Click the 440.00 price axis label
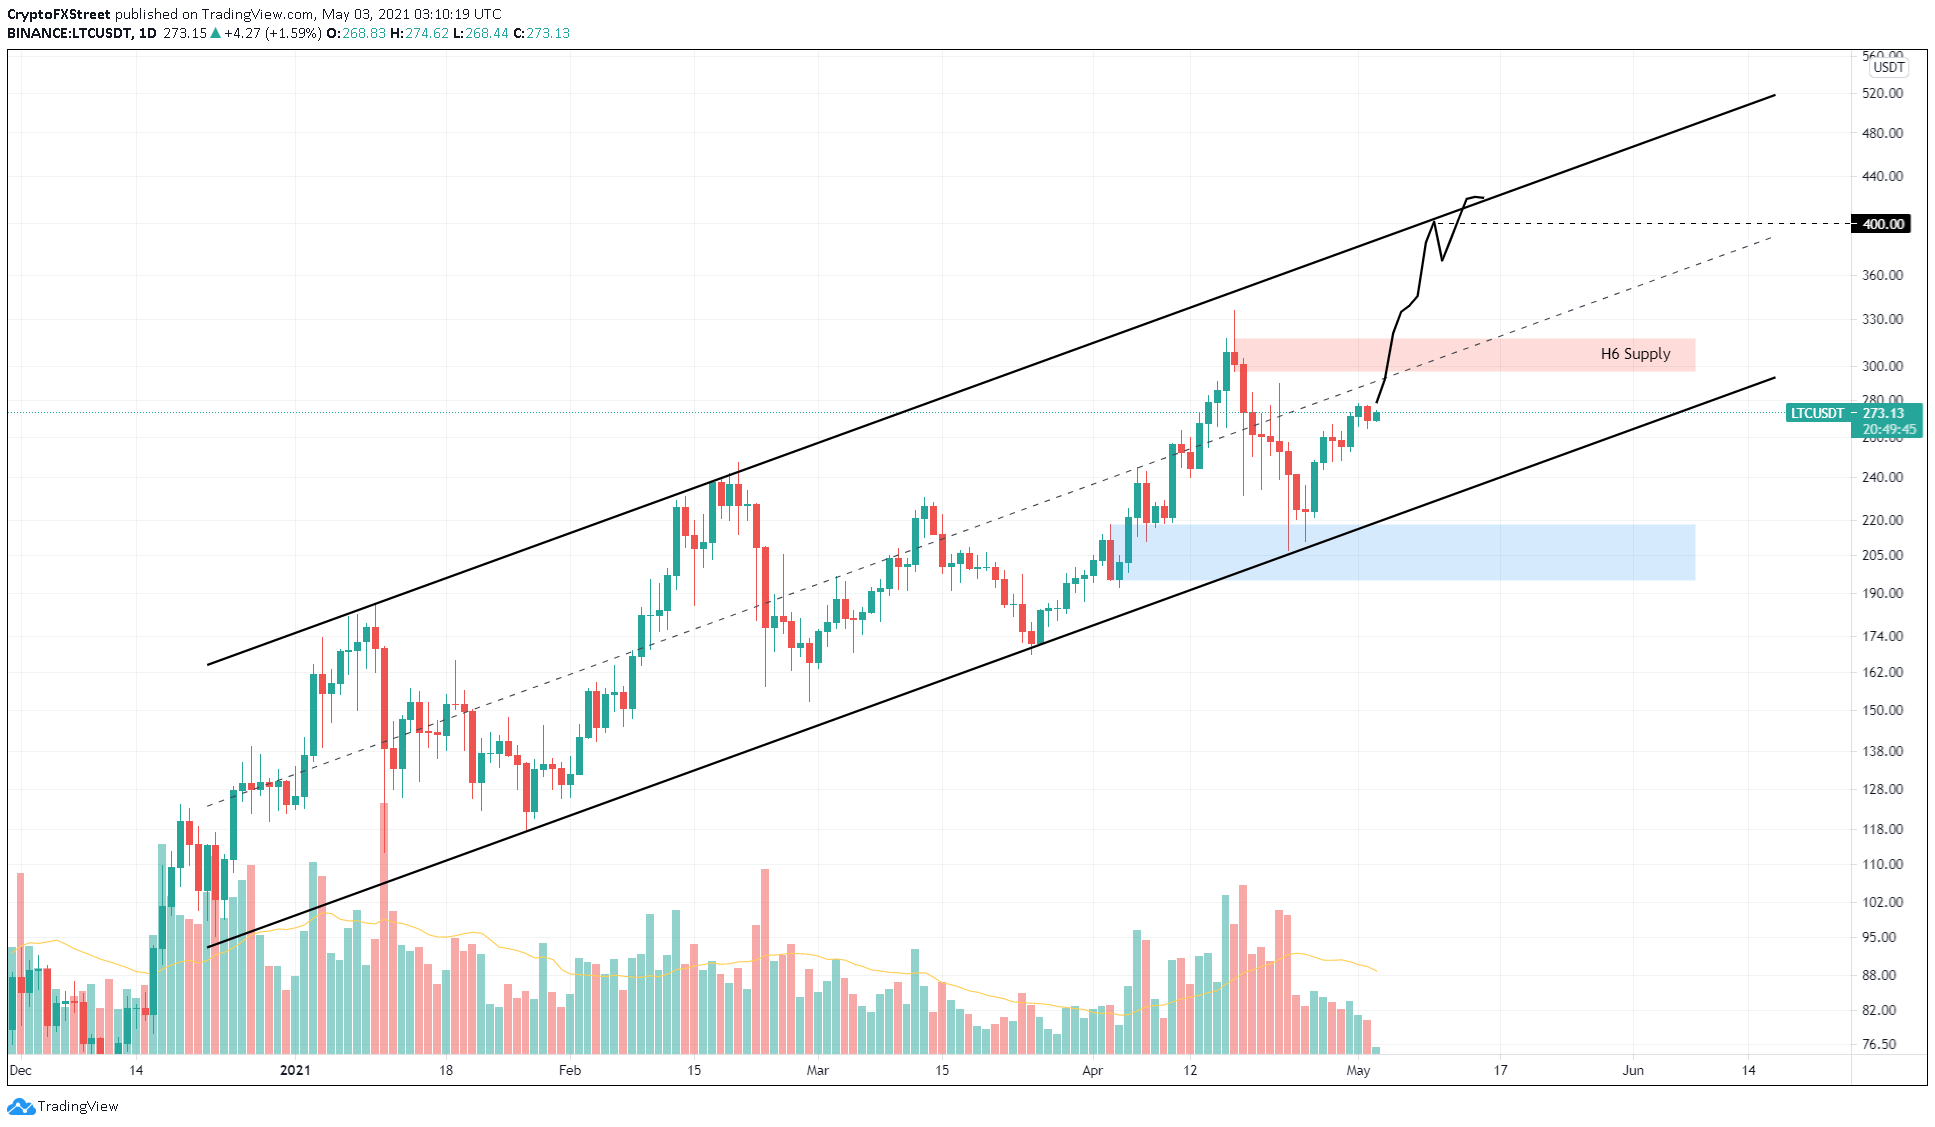The image size is (1935, 1127). pyautogui.click(x=1883, y=176)
